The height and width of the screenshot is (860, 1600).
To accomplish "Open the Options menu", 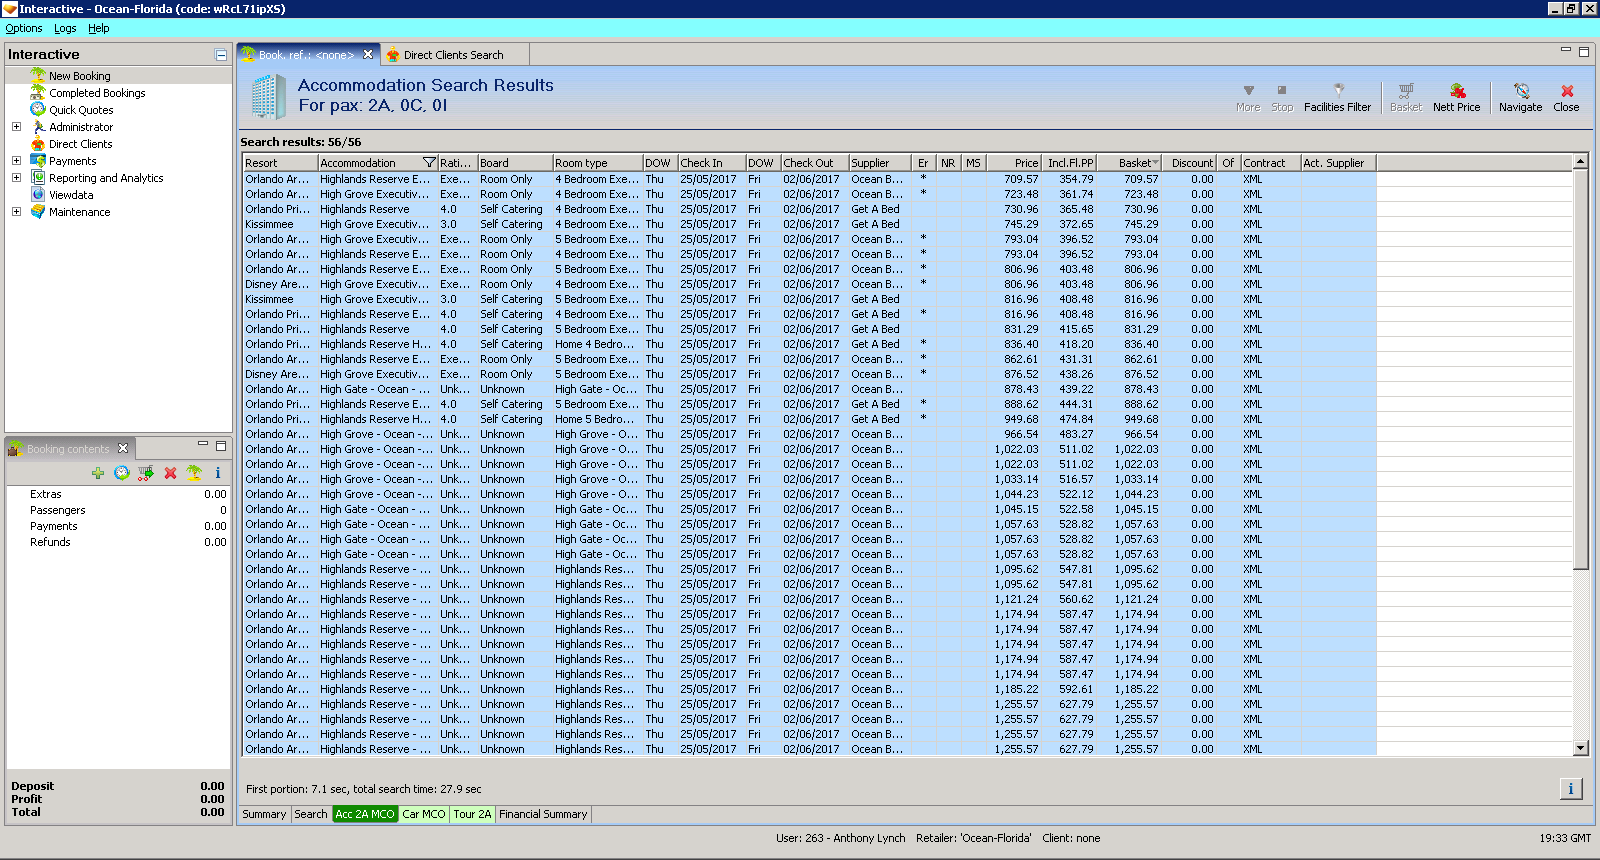I will (x=24, y=28).
